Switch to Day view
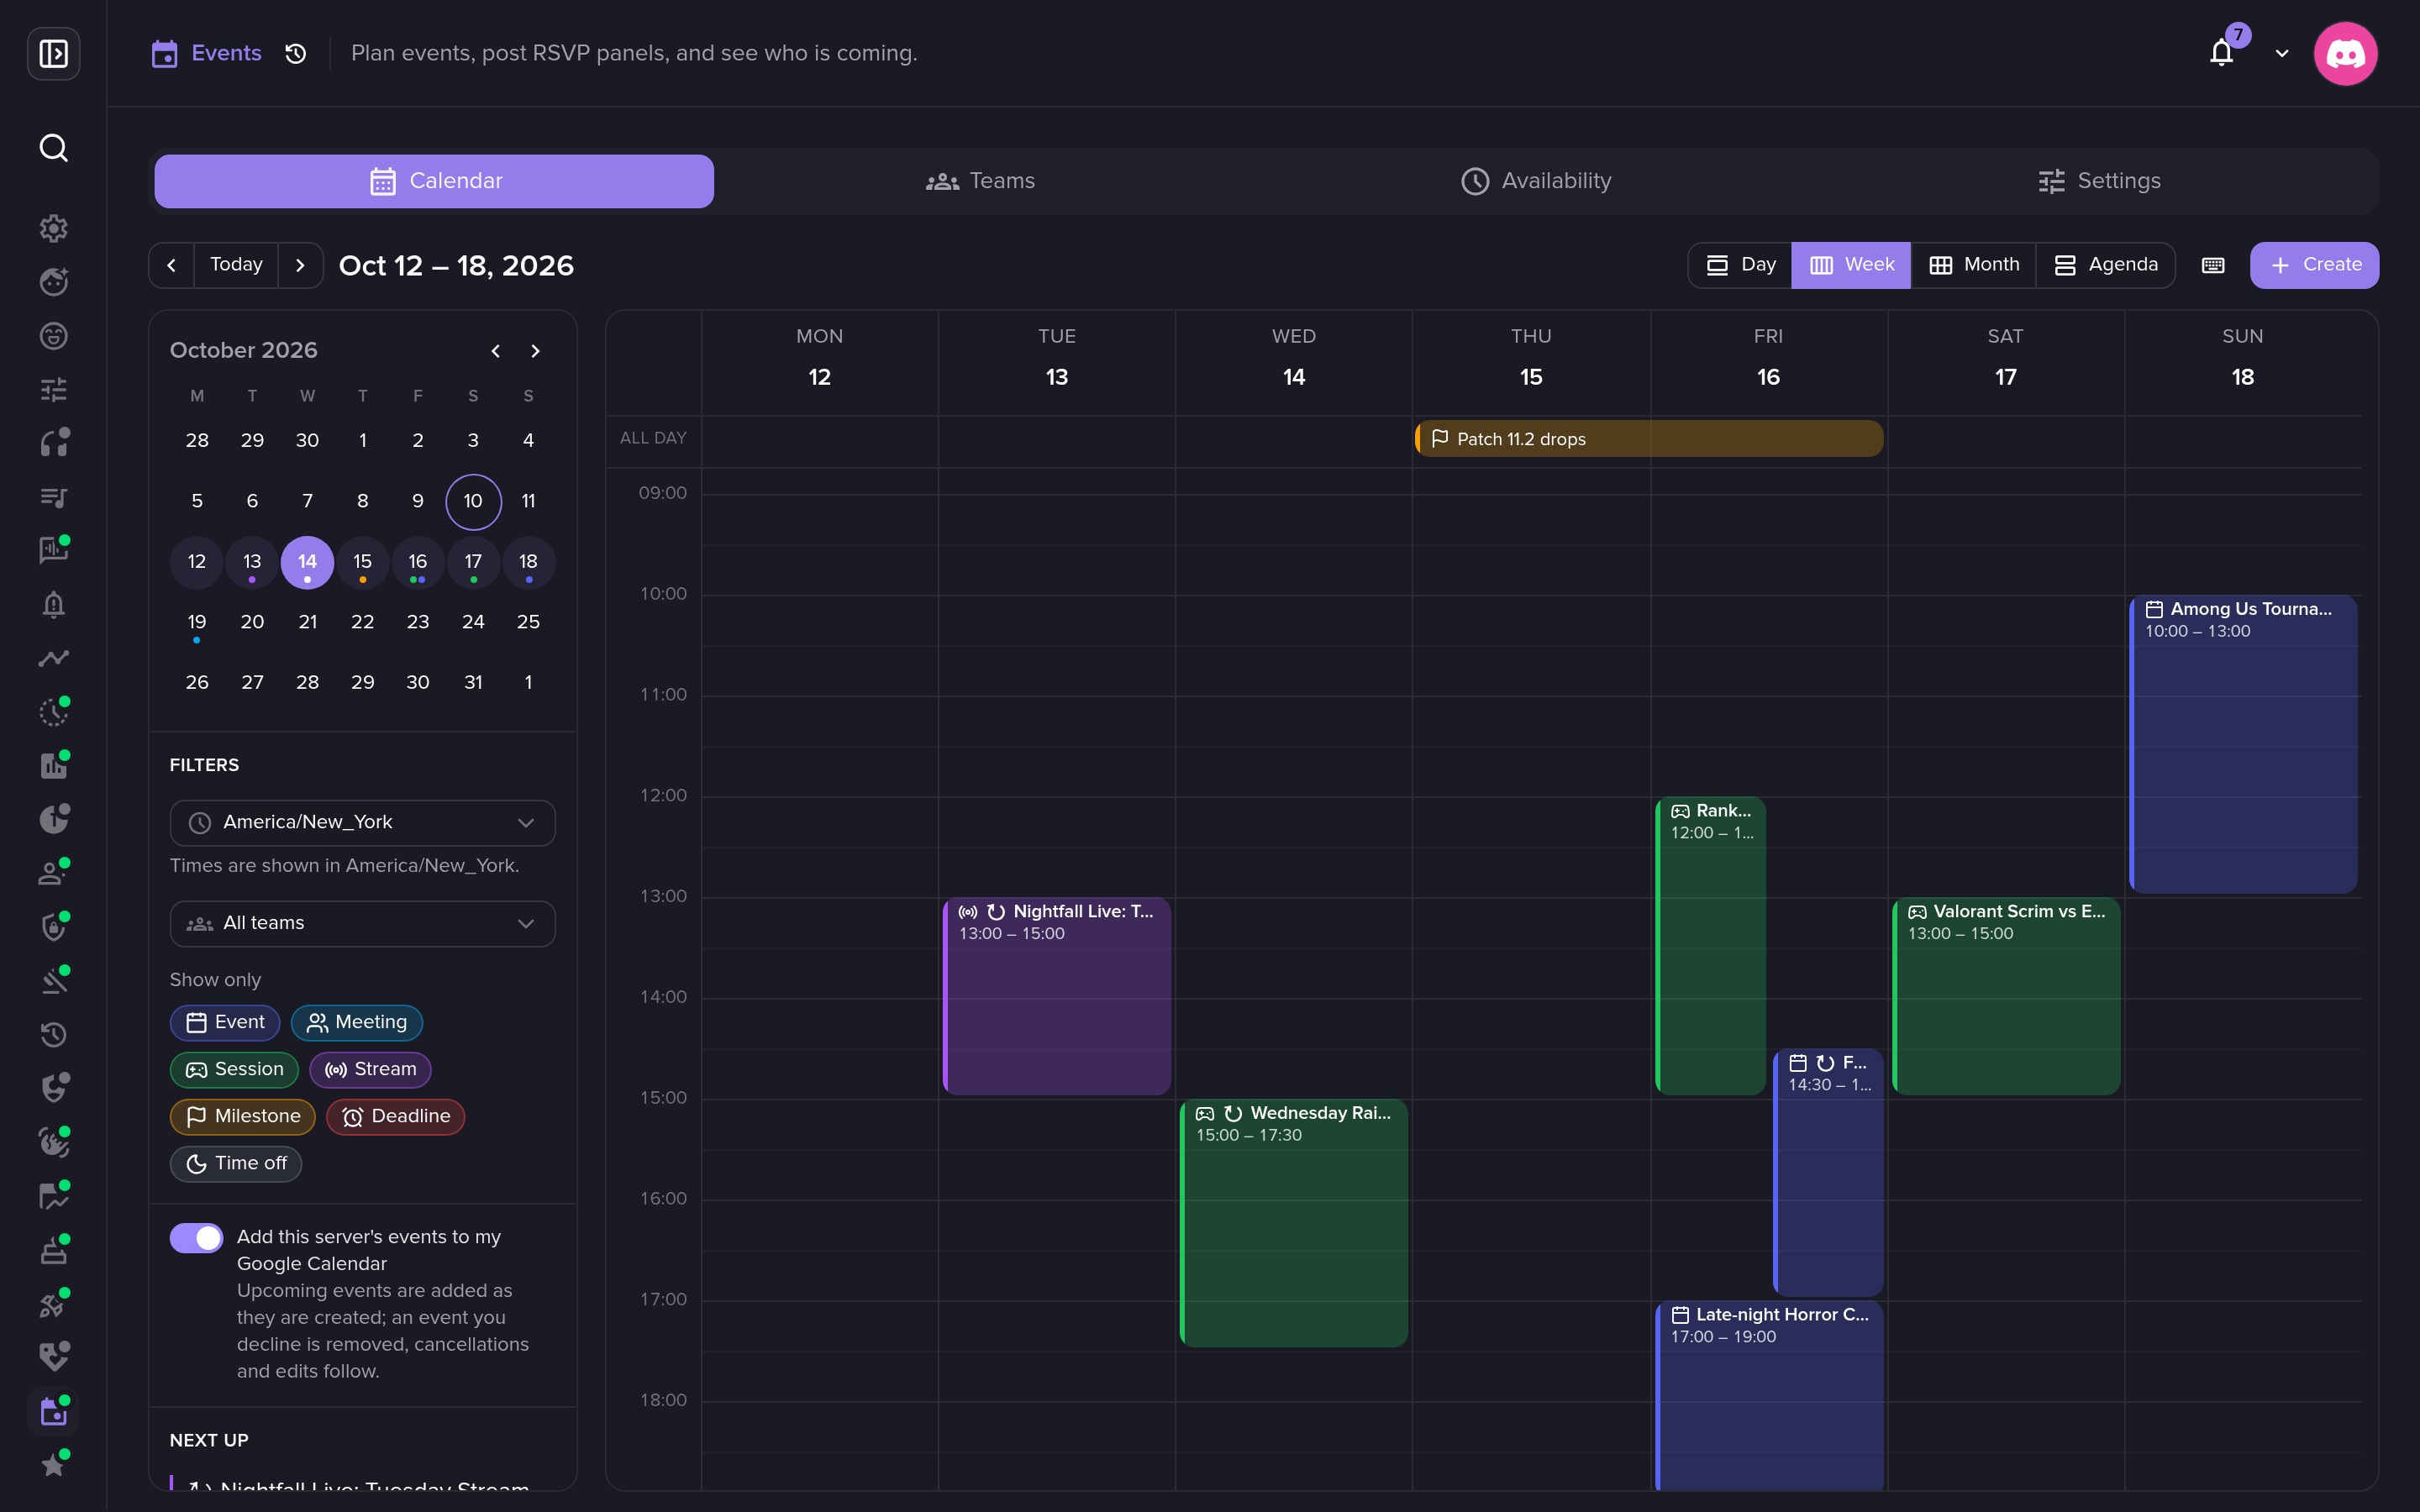Image resolution: width=2420 pixels, height=1512 pixels. pos(1740,265)
